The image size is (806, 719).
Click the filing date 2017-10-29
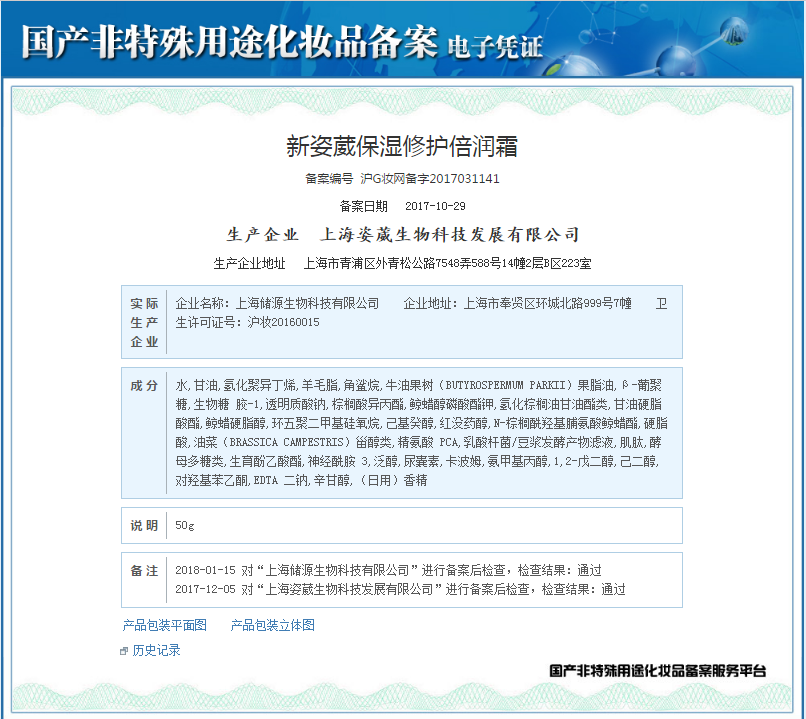pyautogui.click(x=435, y=206)
